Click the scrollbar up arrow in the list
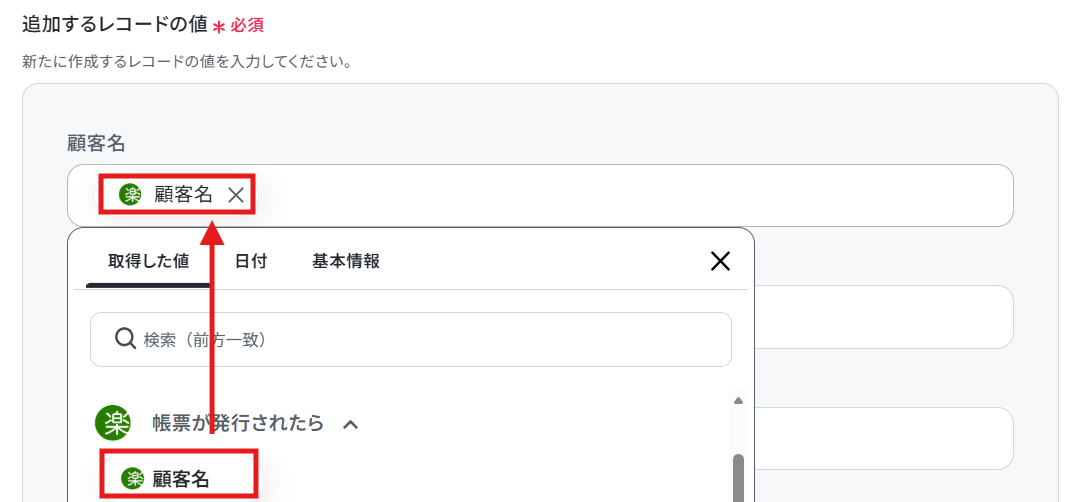 [738, 401]
